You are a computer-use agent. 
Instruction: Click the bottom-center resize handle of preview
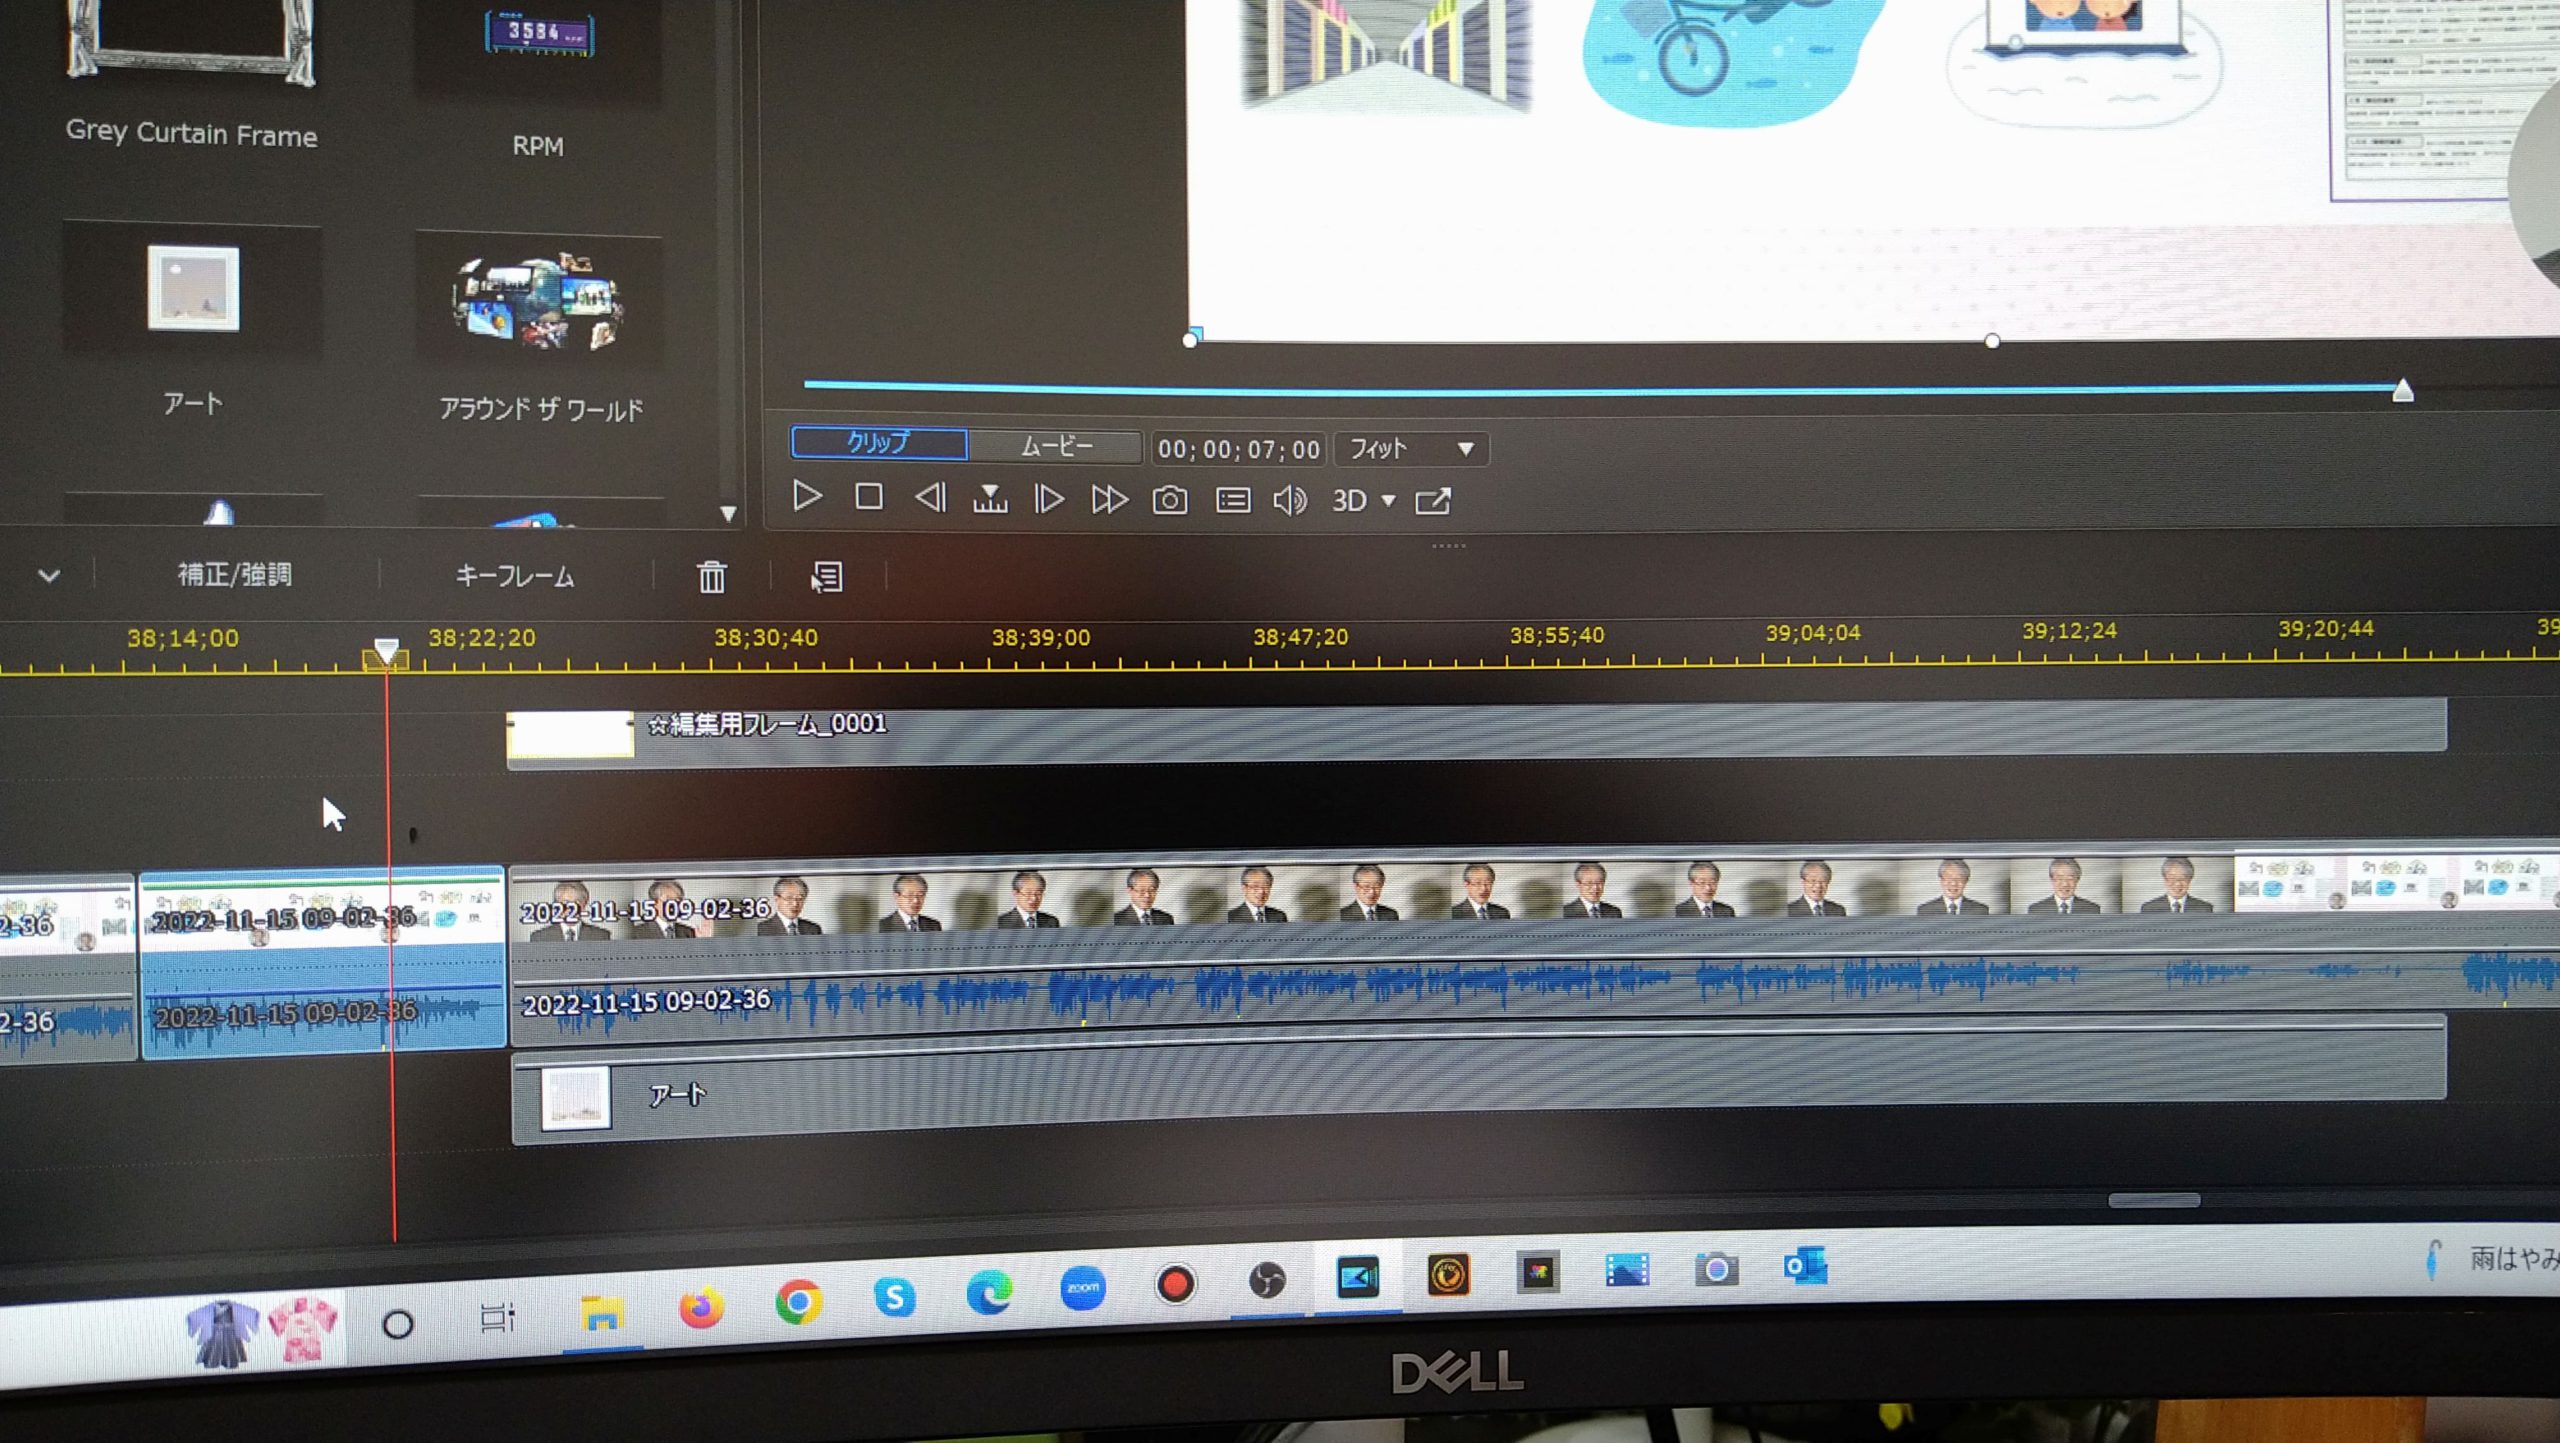[1992, 341]
